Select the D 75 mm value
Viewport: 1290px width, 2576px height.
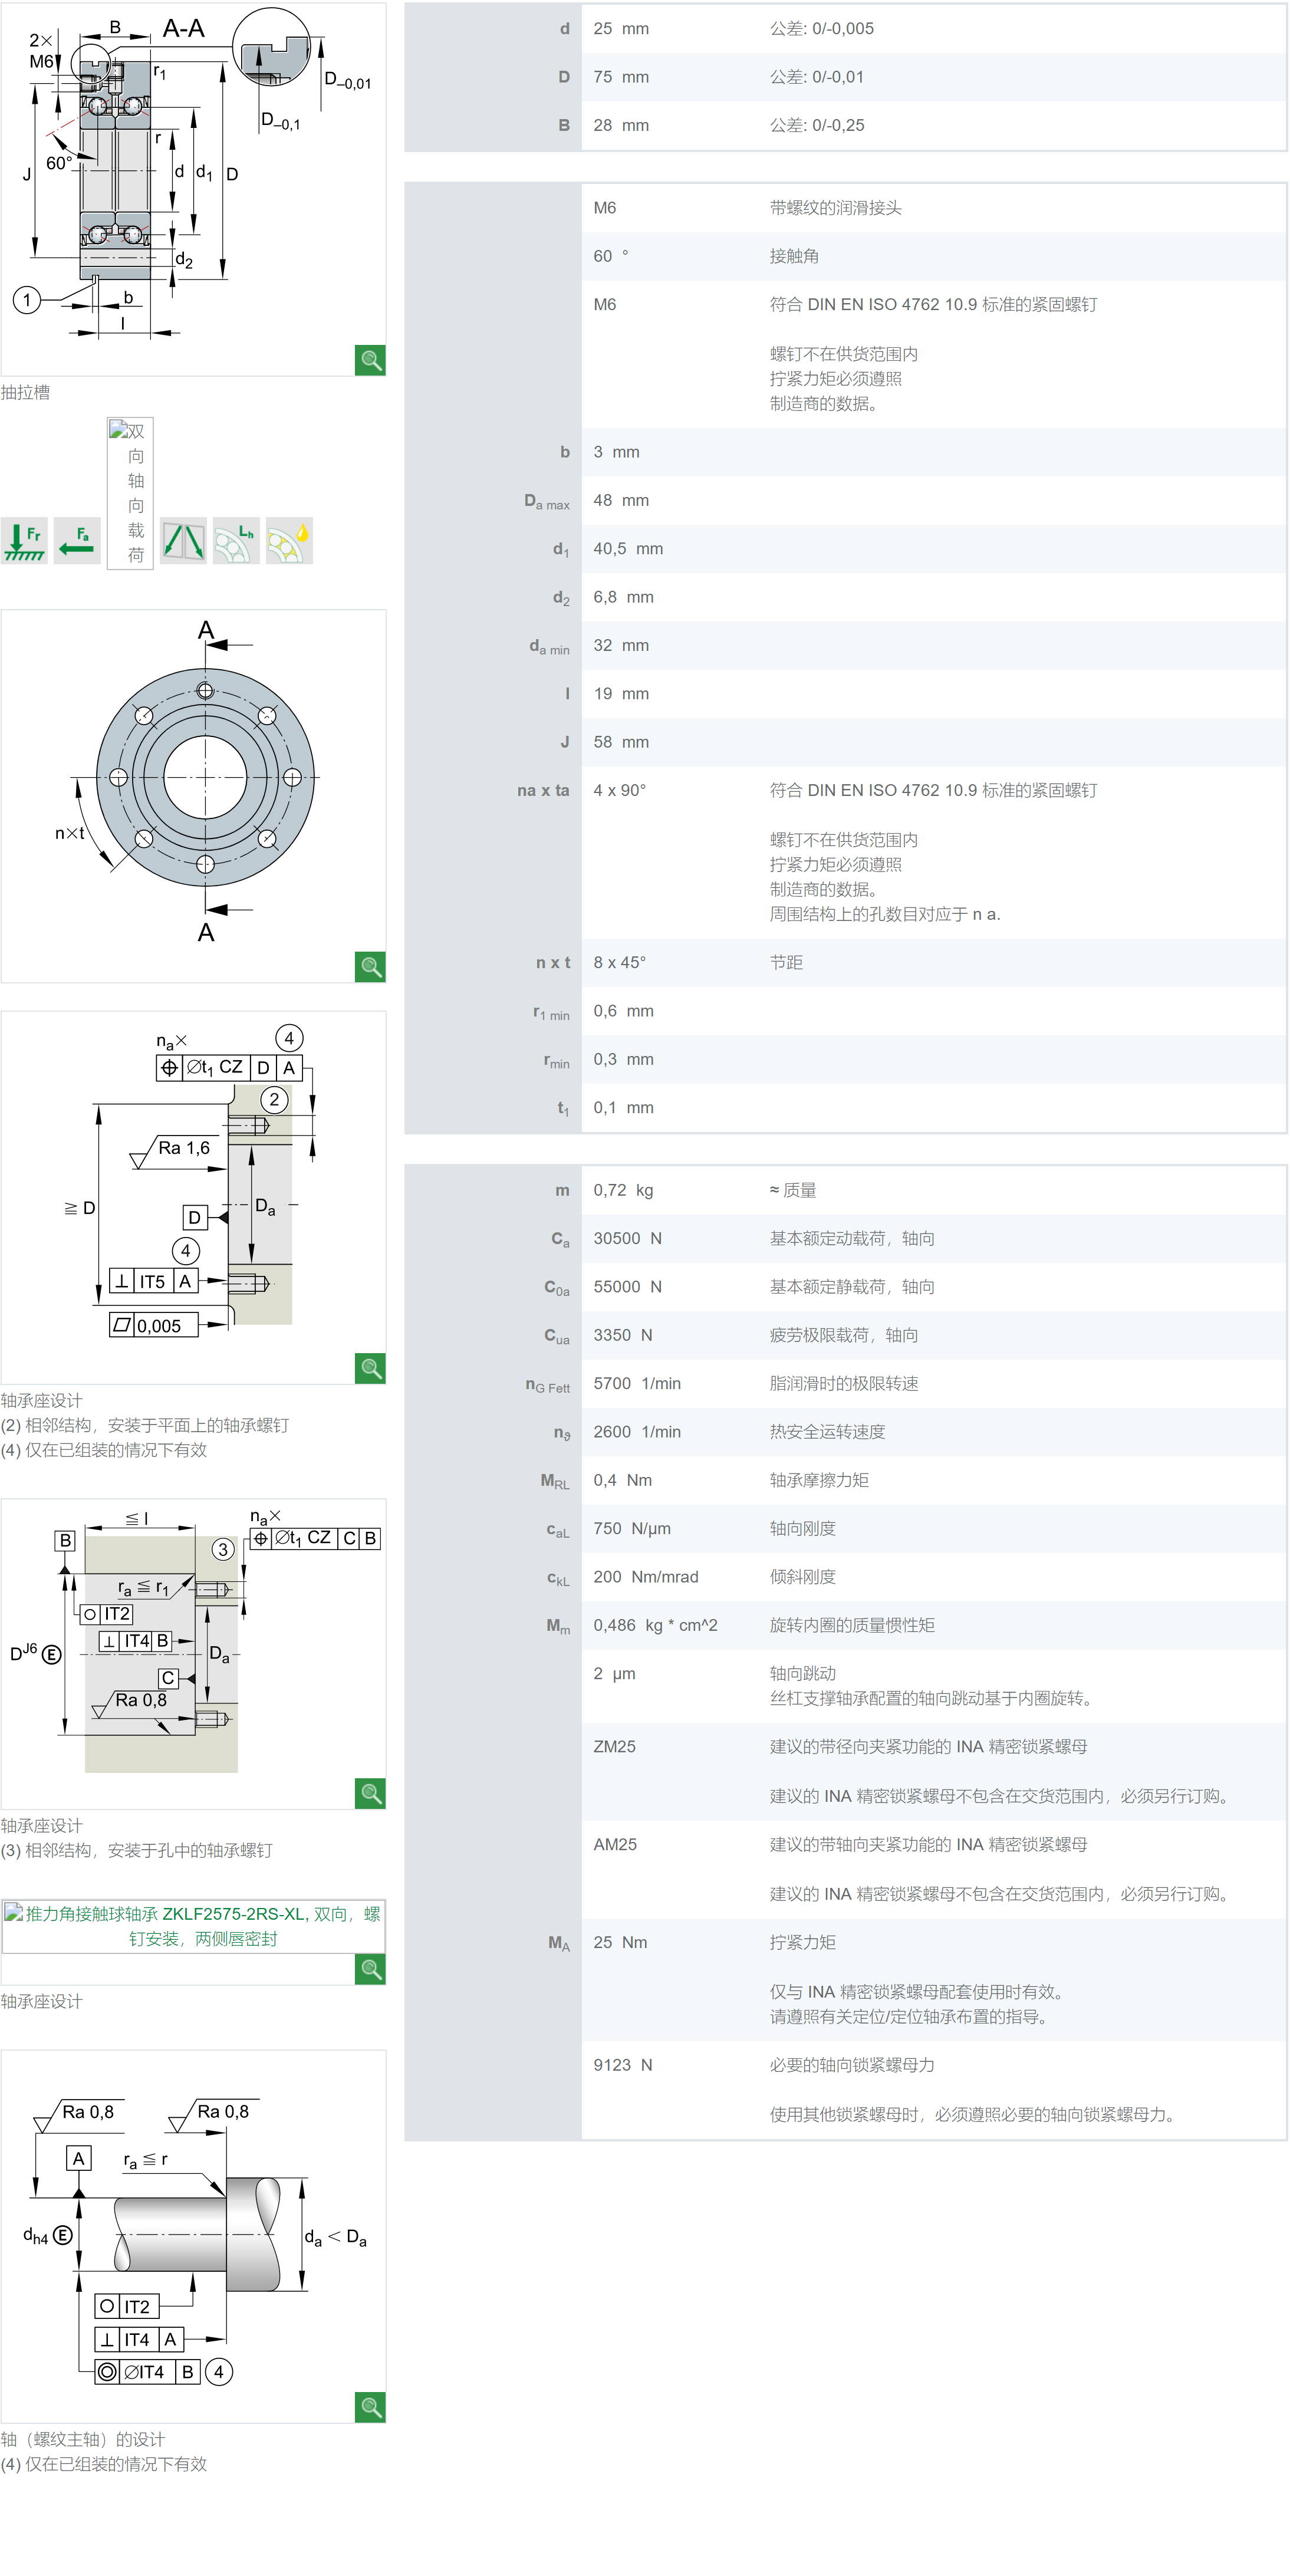(x=621, y=77)
